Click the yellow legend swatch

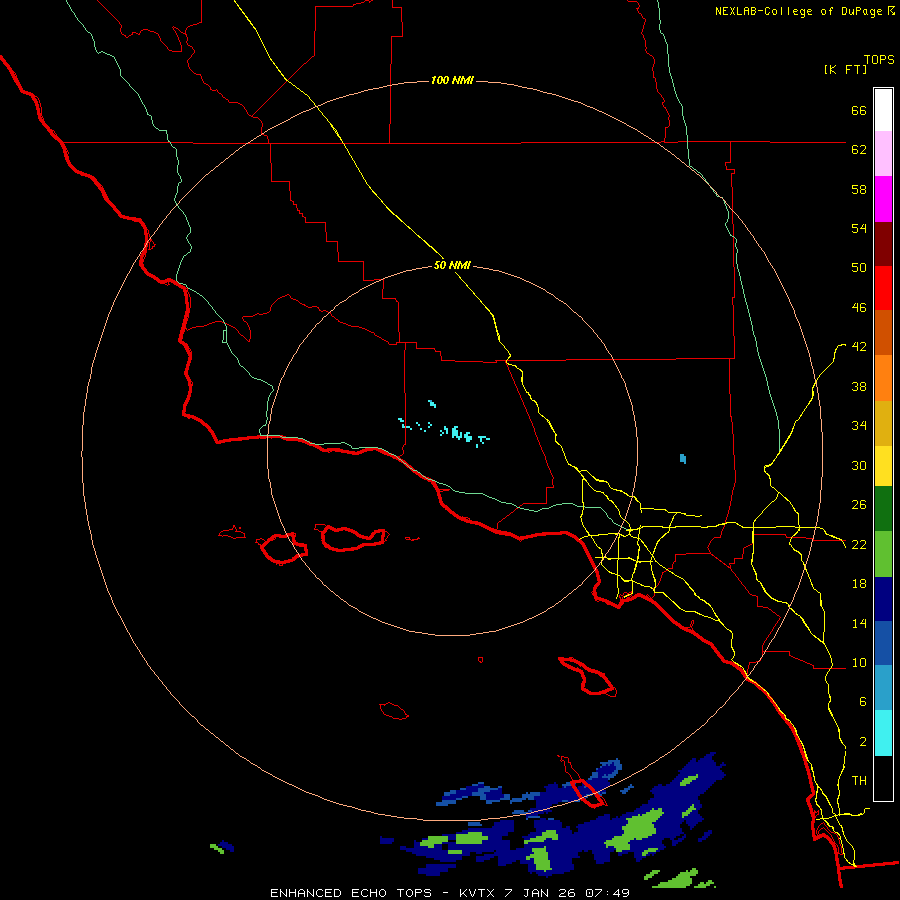(883, 466)
